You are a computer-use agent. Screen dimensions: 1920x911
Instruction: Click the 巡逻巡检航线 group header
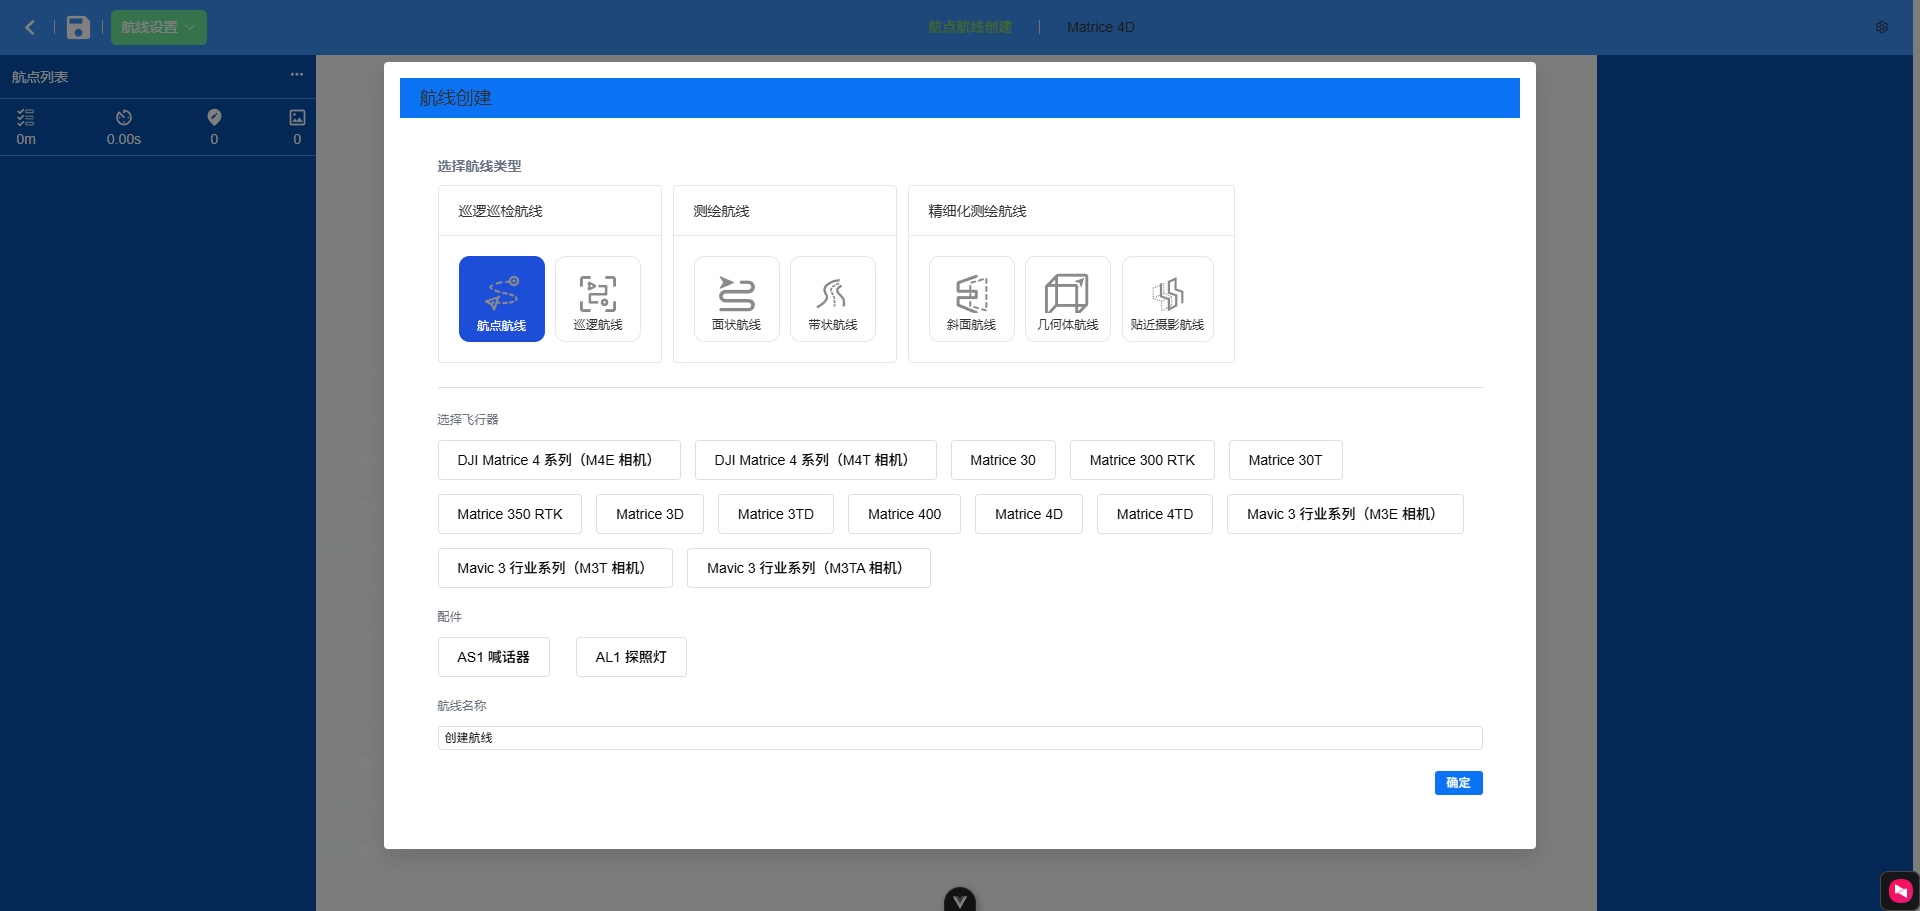click(500, 211)
